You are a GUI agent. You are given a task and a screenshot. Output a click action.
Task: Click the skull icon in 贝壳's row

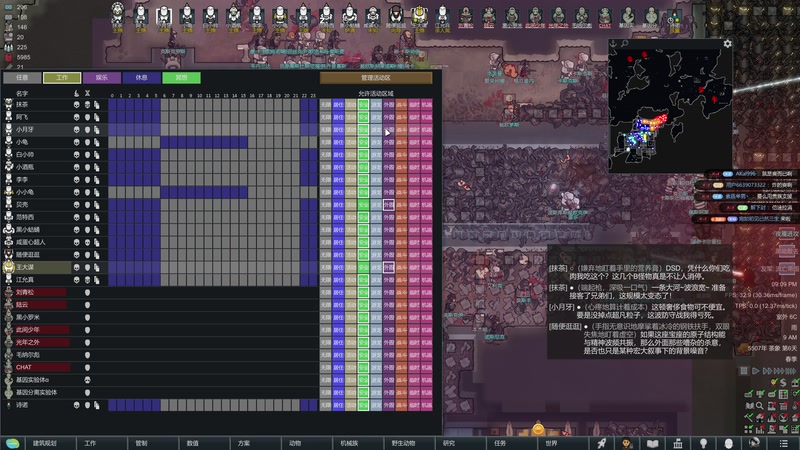tap(77, 205)
